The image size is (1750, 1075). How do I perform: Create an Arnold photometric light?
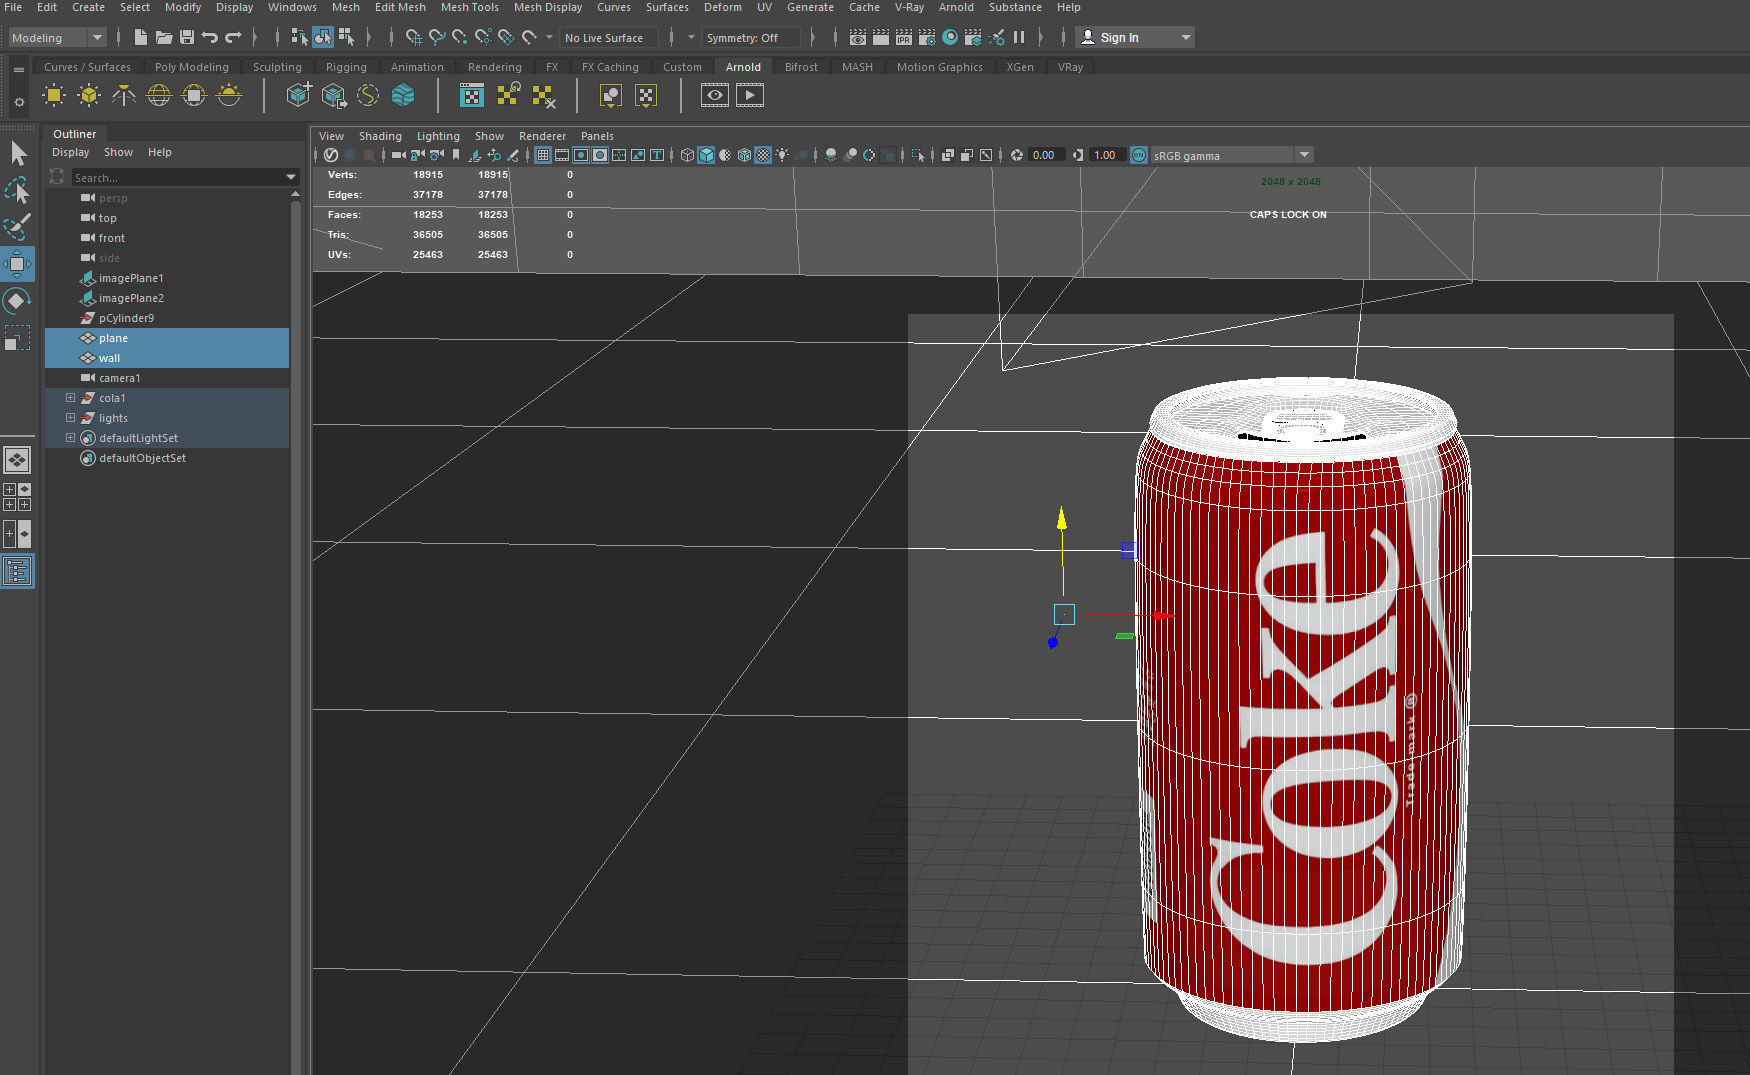(x=124, y=96)
